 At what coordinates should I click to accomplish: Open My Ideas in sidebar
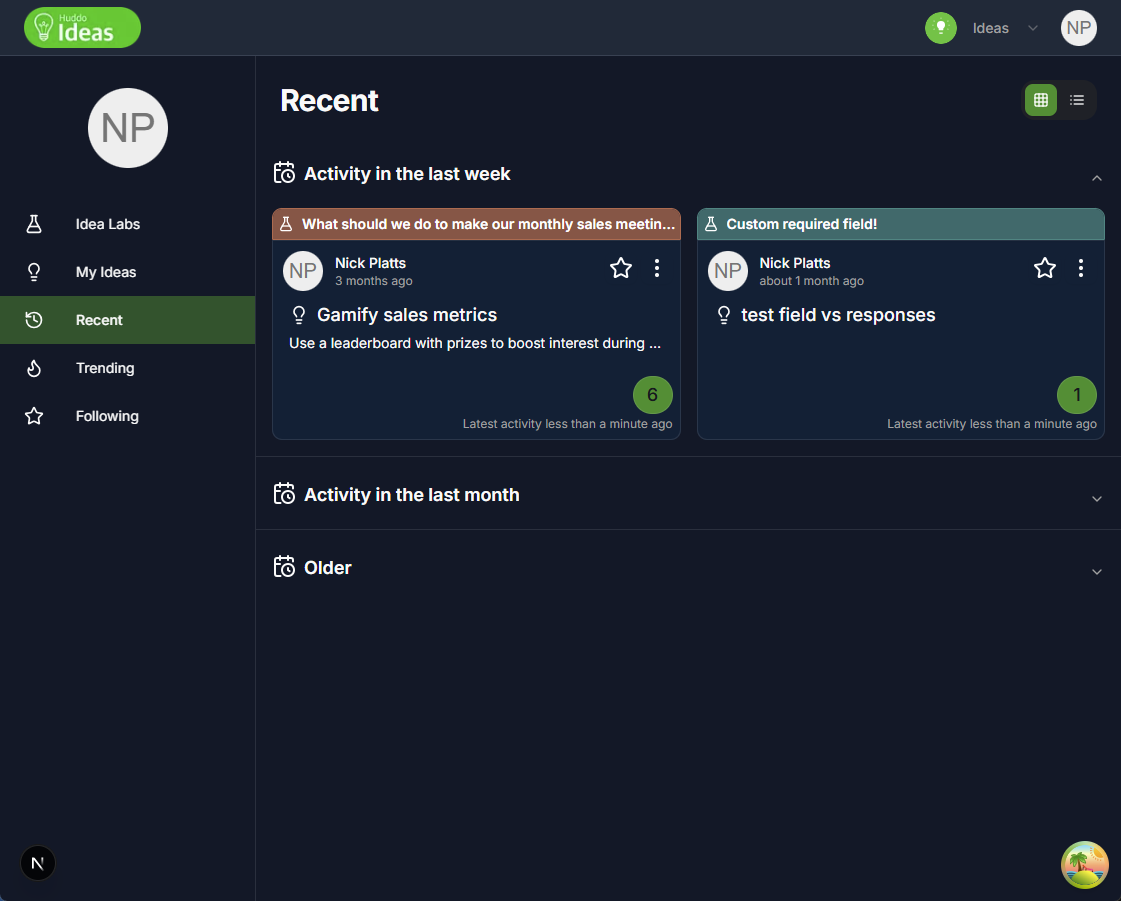[x=127, y=272]
